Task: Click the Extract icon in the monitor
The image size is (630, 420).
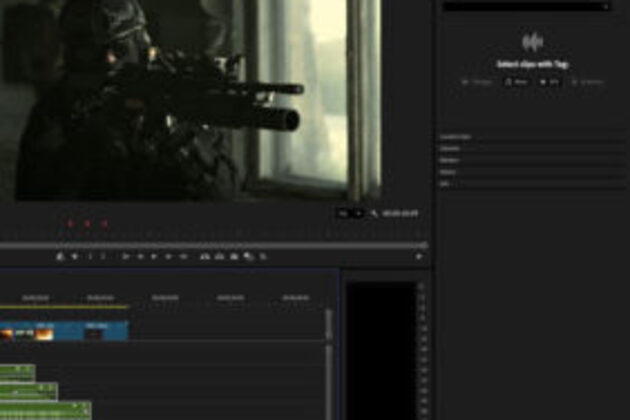Action: [219, 256]
